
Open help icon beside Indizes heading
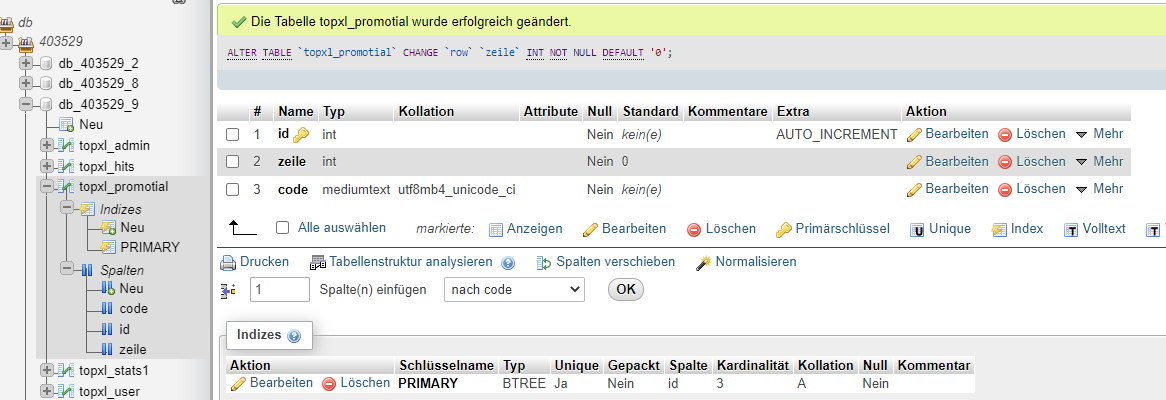293,336
